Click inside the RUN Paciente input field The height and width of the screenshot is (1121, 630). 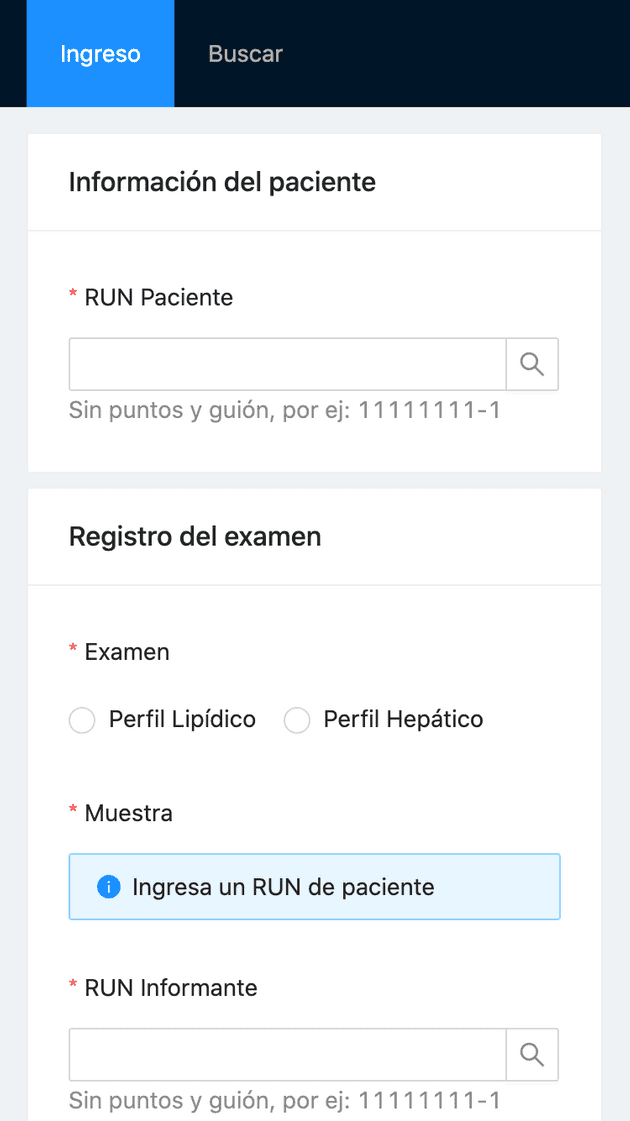click(x=287, y=364)
